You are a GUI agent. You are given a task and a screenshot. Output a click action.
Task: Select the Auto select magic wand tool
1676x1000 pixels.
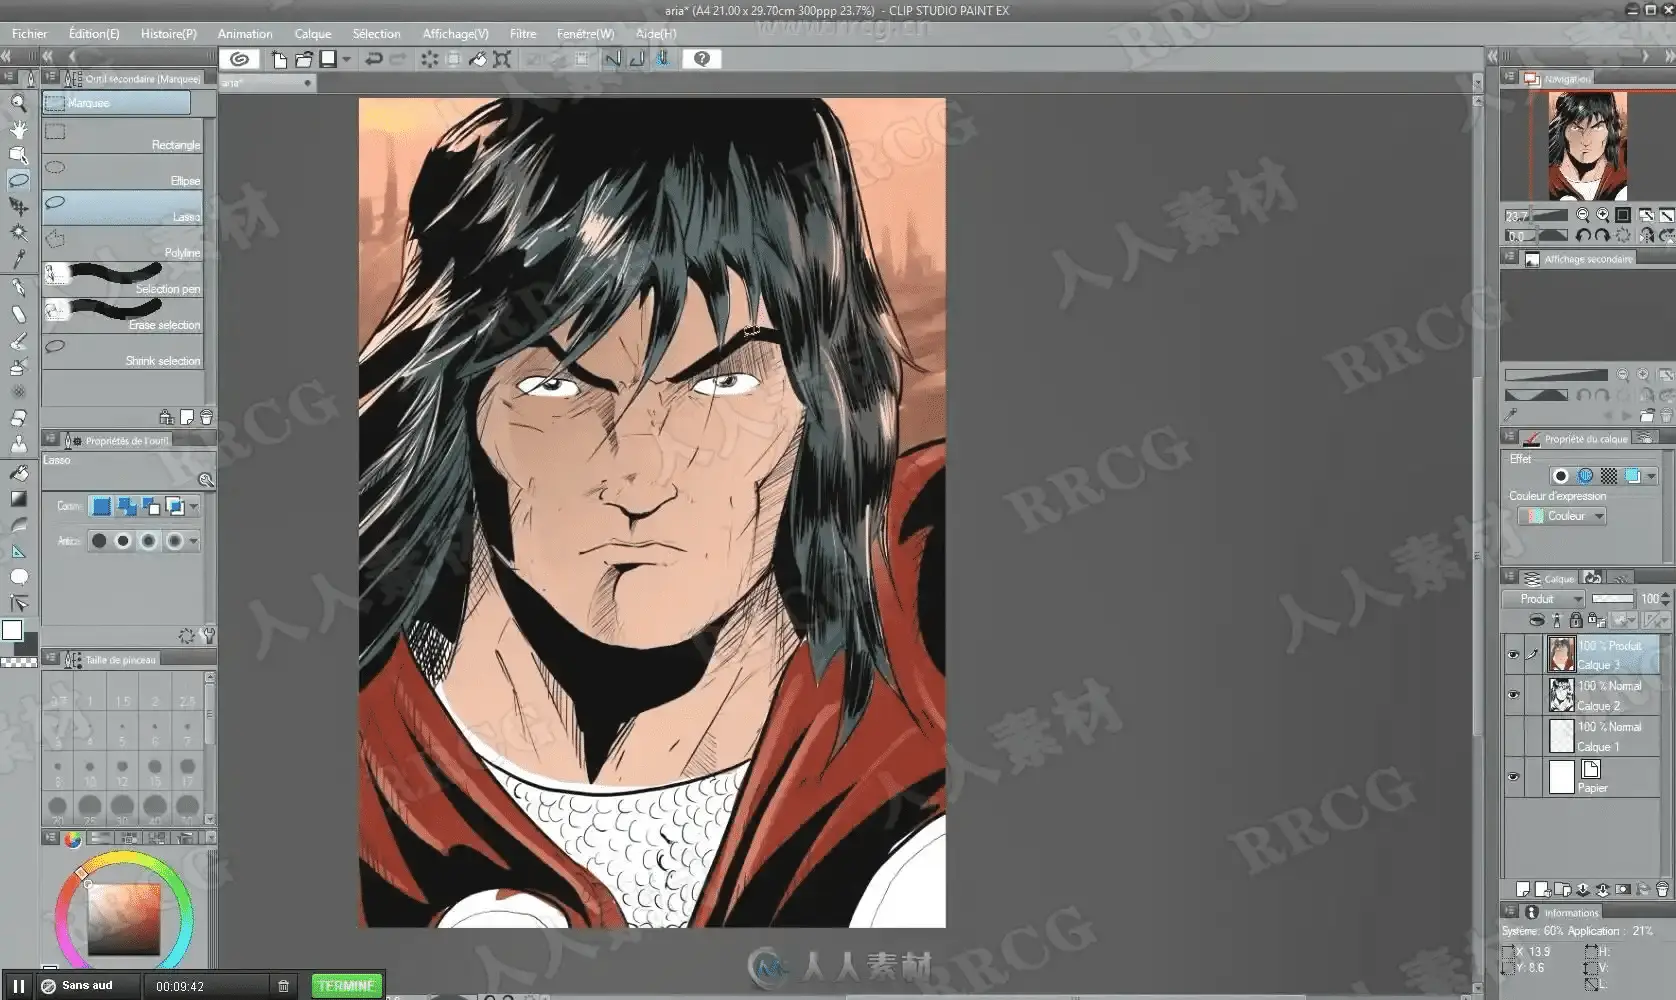(18, 232)
